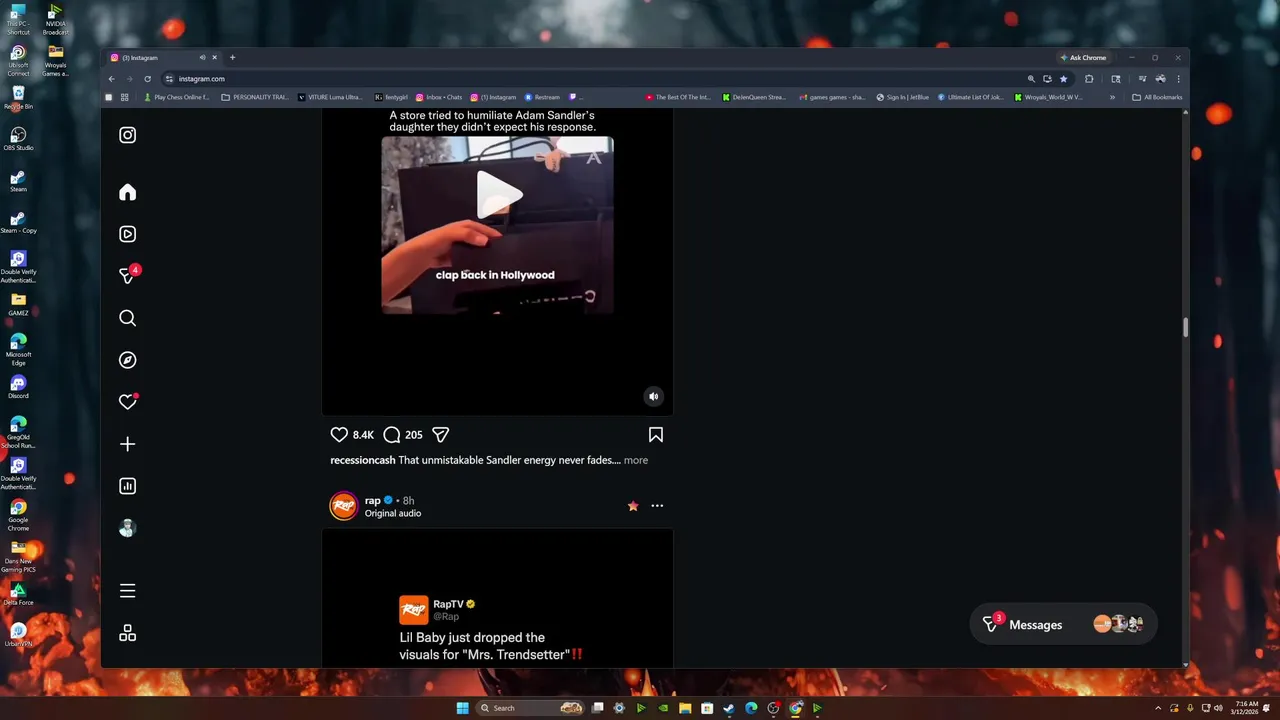Open VITURE Luma Ultra bookmark

click(x=330, y=97)
